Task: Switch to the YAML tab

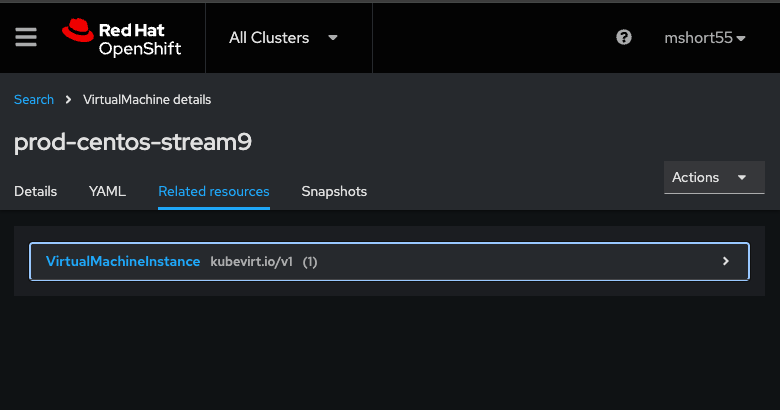Action: click(107, 191)
